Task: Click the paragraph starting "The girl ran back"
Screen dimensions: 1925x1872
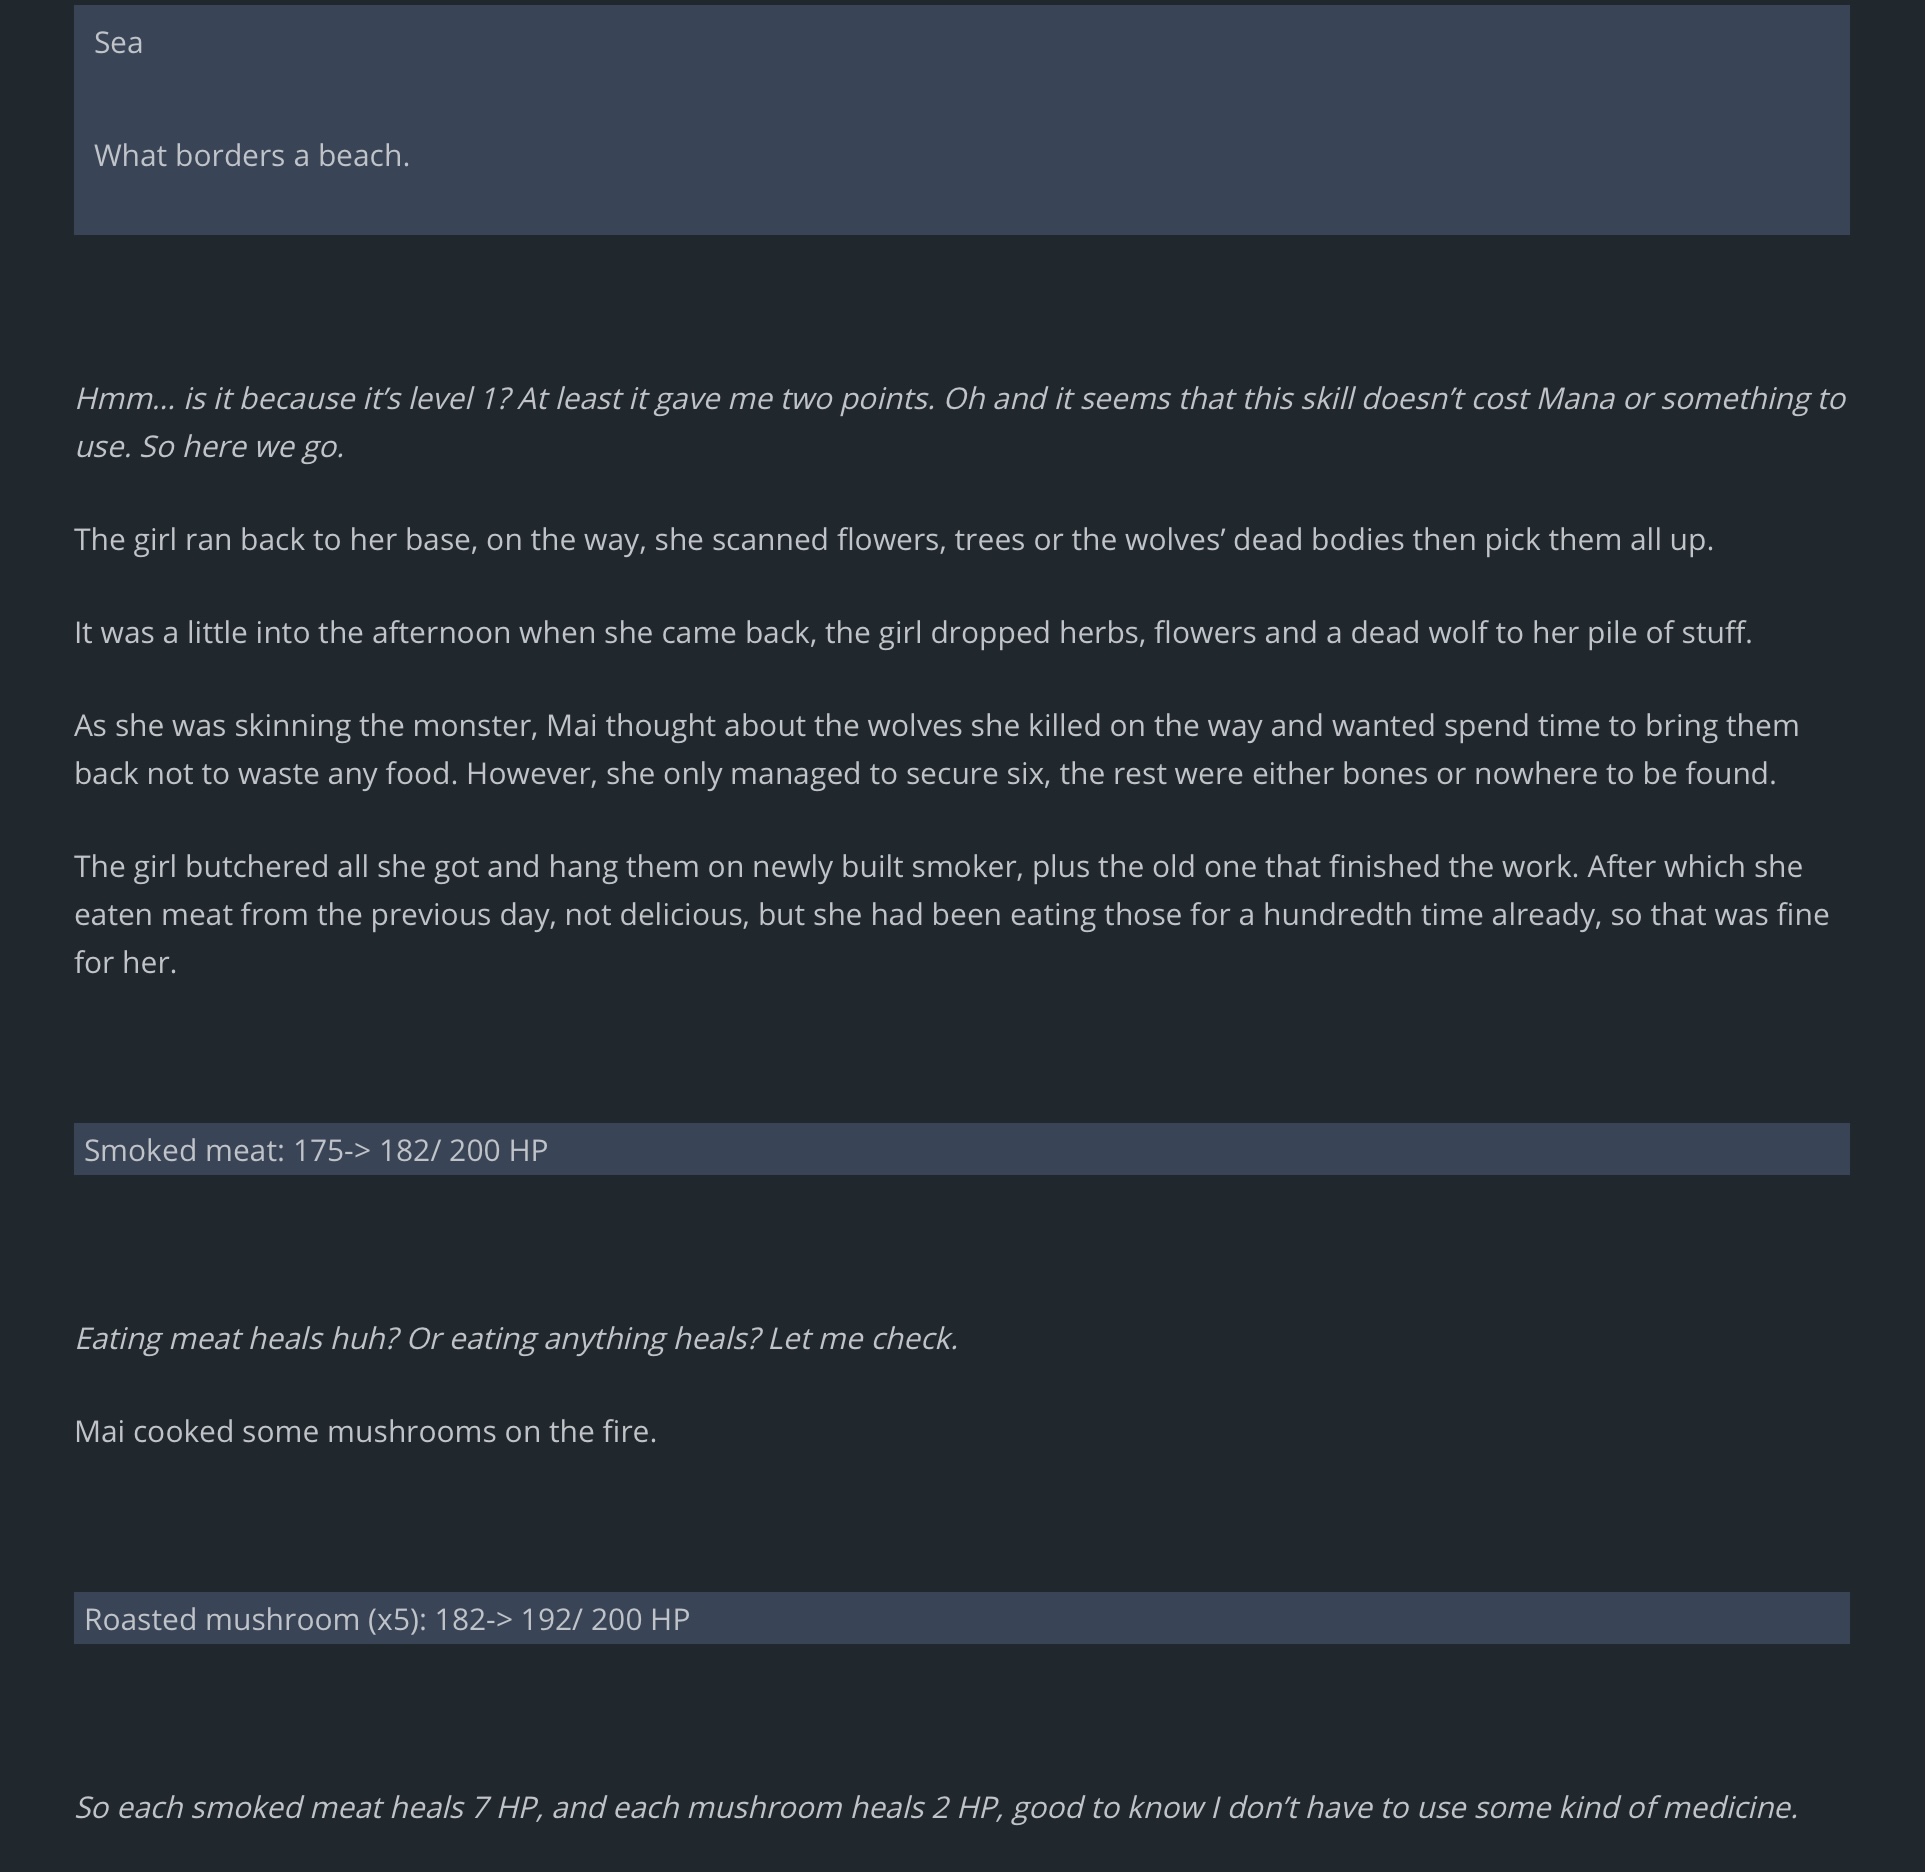Action: [x=893, y=540]
